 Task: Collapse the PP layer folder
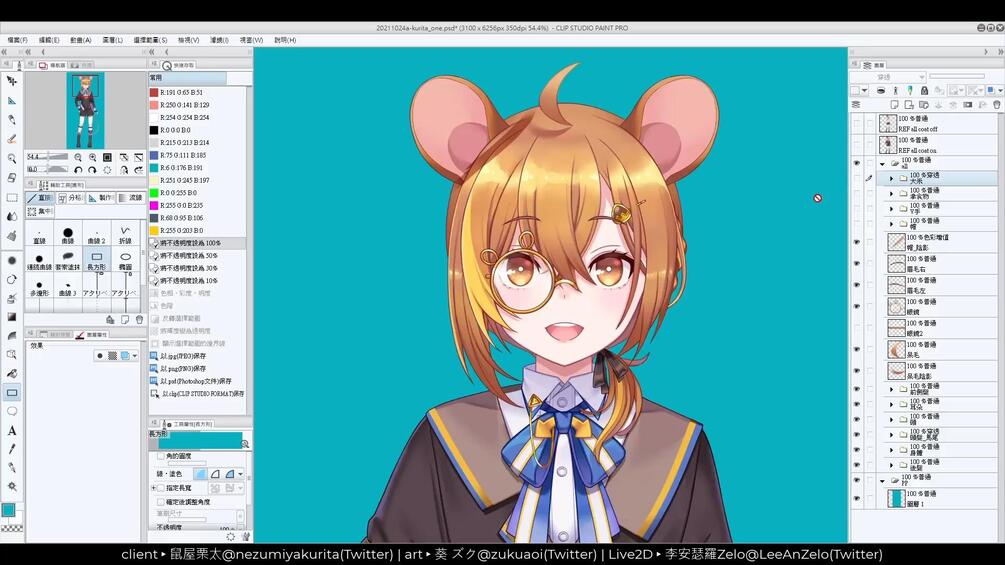(x=883, y=480)
